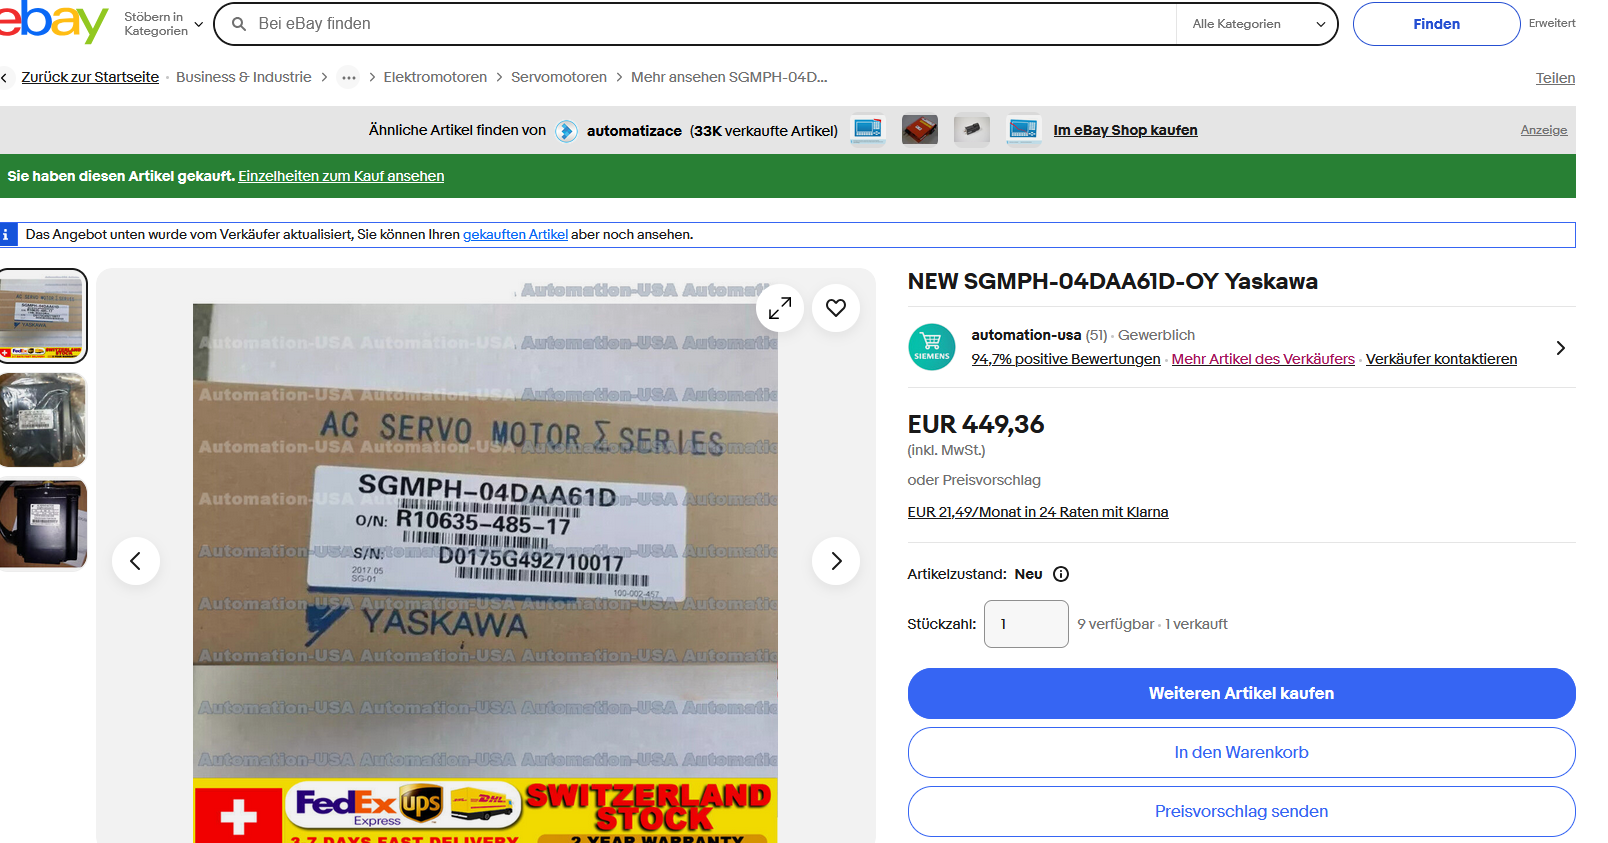Viewport: 1608px width, 843px height.
Task: Focus the Stückzahl quantity field
Action: (1026, 624)
